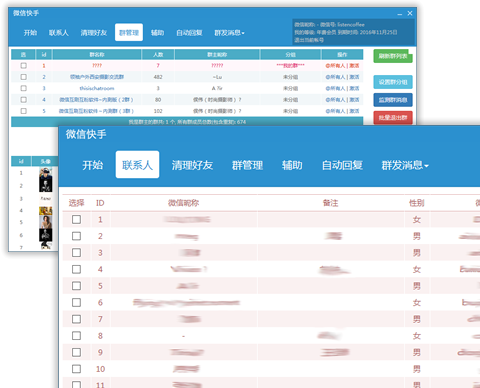Select the avatar in member row 5
The height and width of the screenshot is (388, 480).
pos(45,222)
